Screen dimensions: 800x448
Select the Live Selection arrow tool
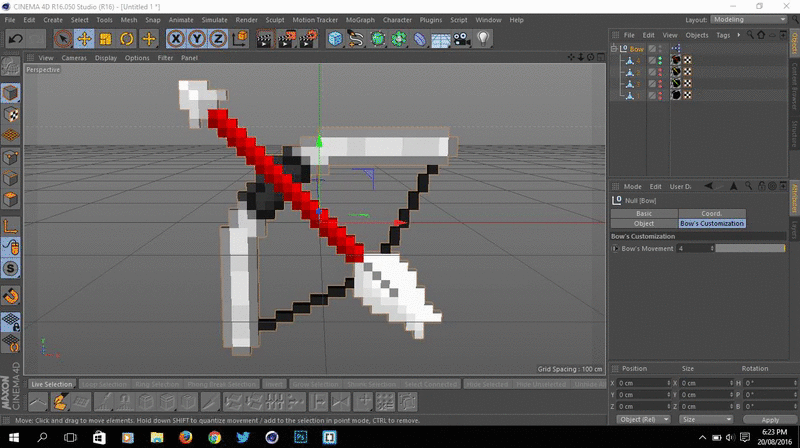coord(63,39)
